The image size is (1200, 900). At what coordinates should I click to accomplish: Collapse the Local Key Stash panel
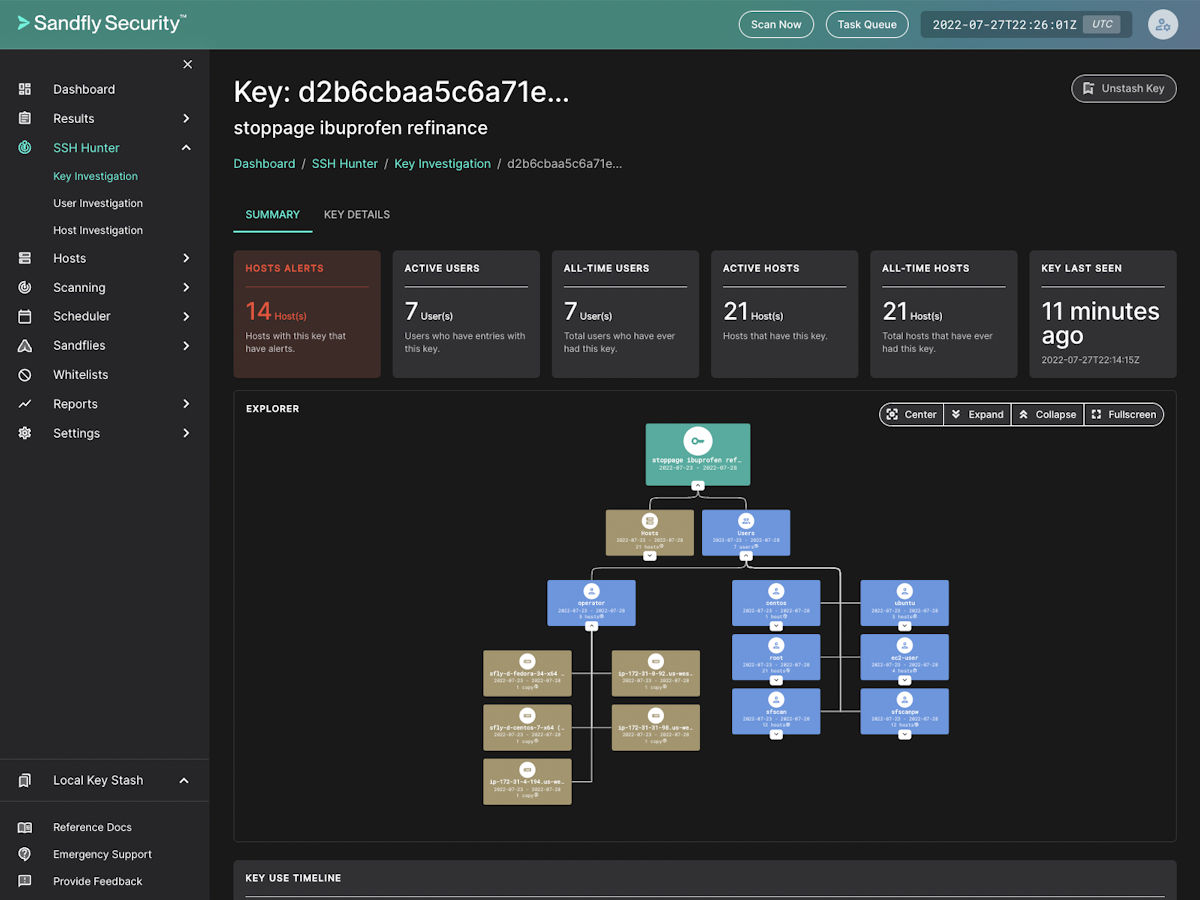pos(183,780)
